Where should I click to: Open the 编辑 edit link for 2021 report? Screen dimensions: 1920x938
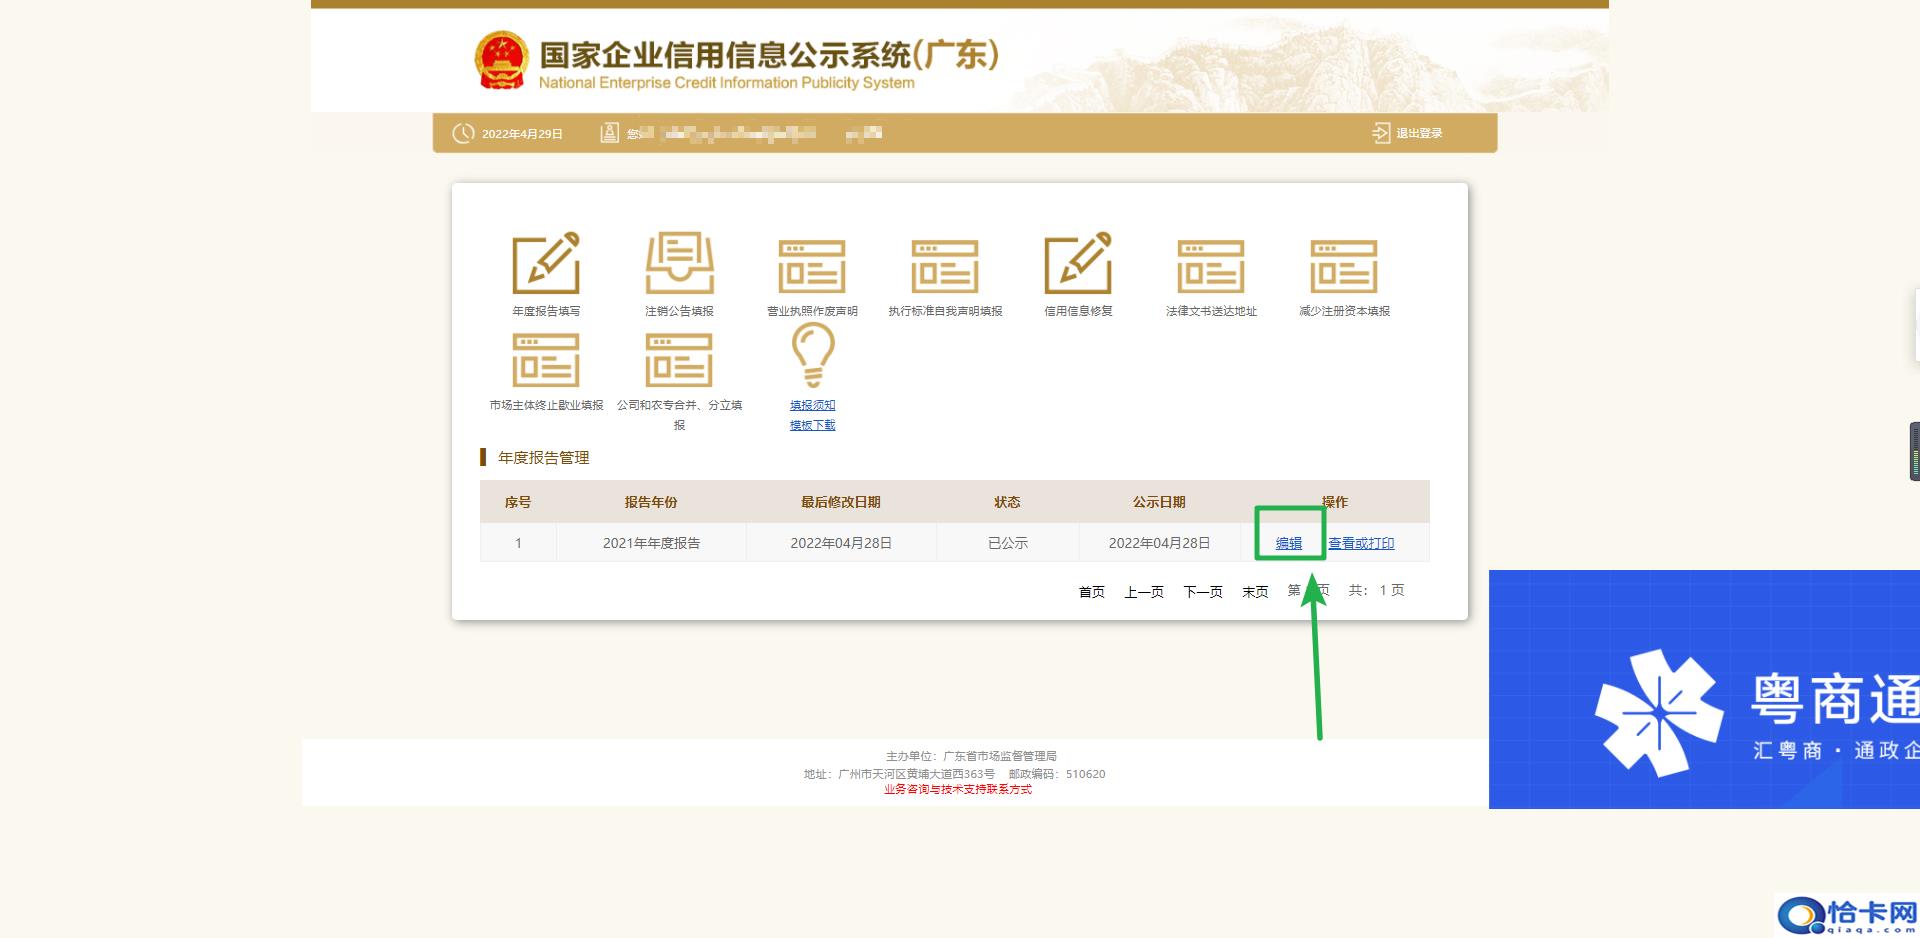point(1288,543)
